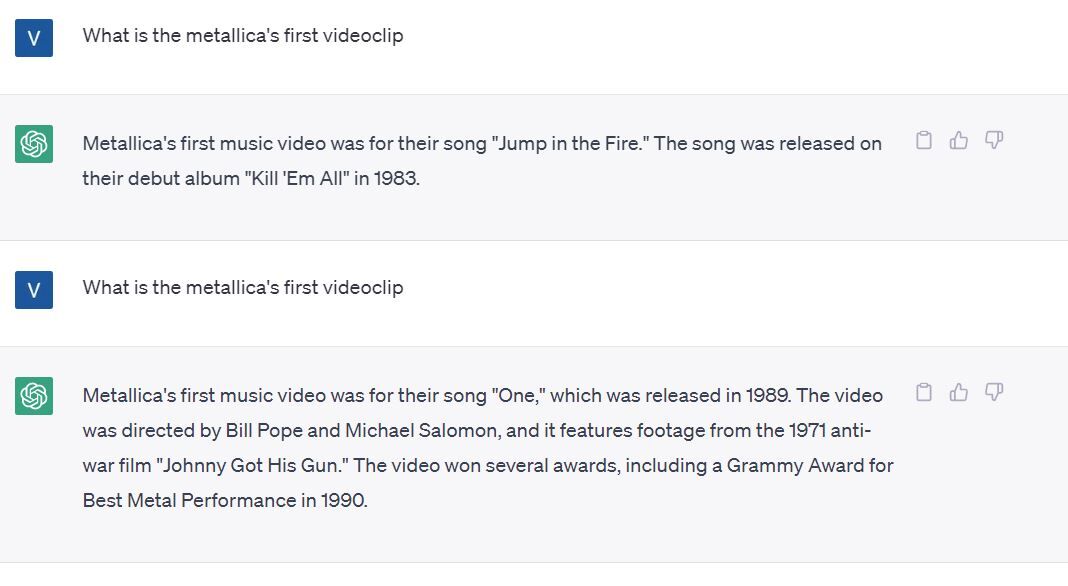Click "Best Metal Performance in 1990" text
The image size is (1068, 586).
point(225,501)
